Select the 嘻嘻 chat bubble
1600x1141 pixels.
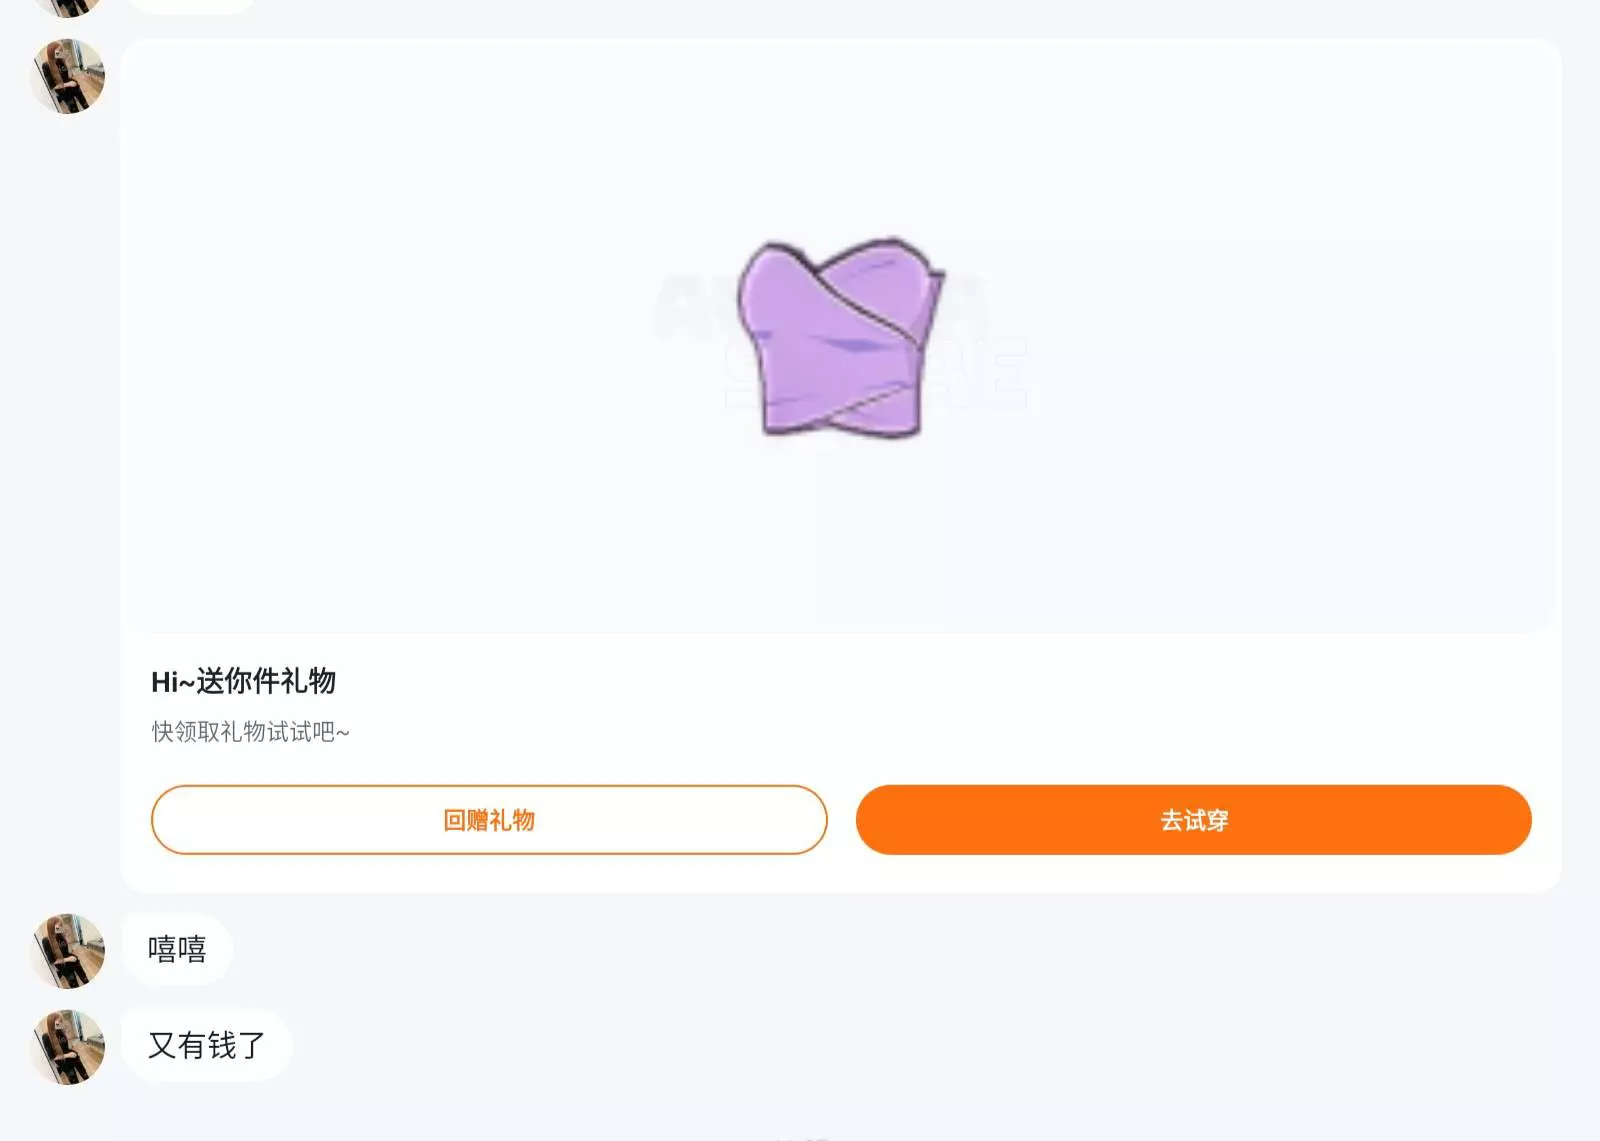coord(177,949)
